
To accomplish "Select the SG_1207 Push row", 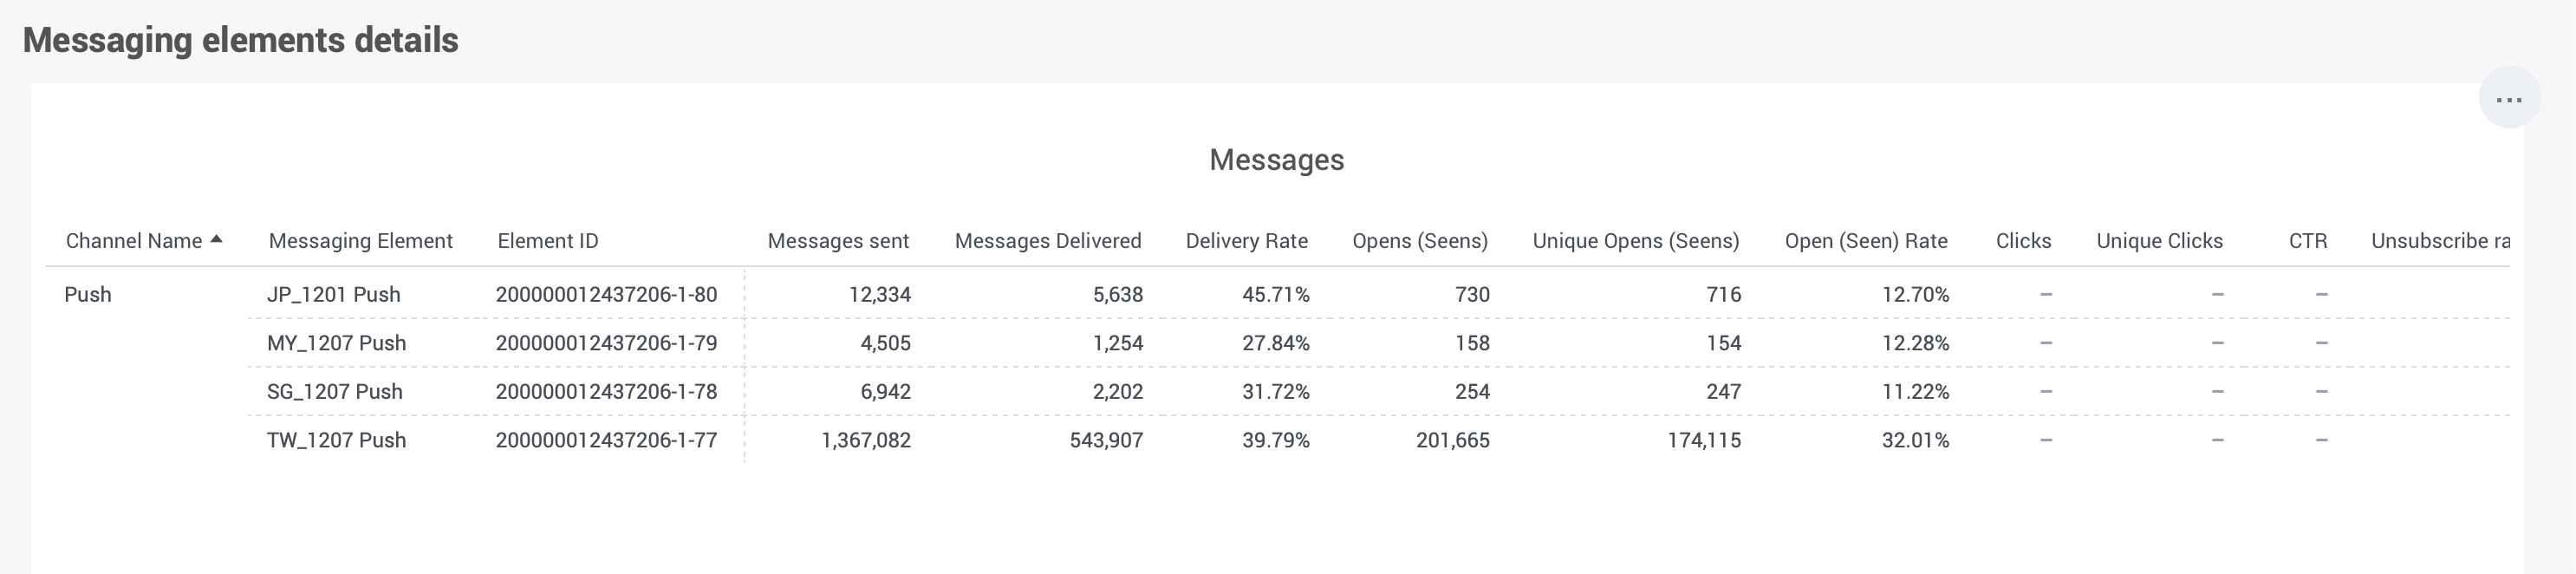I will coord(334,392).
